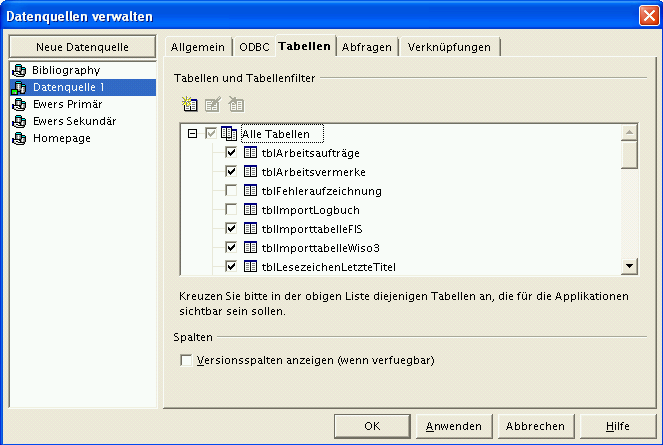Click the Ewers Primär data source icon

[18, 105]
